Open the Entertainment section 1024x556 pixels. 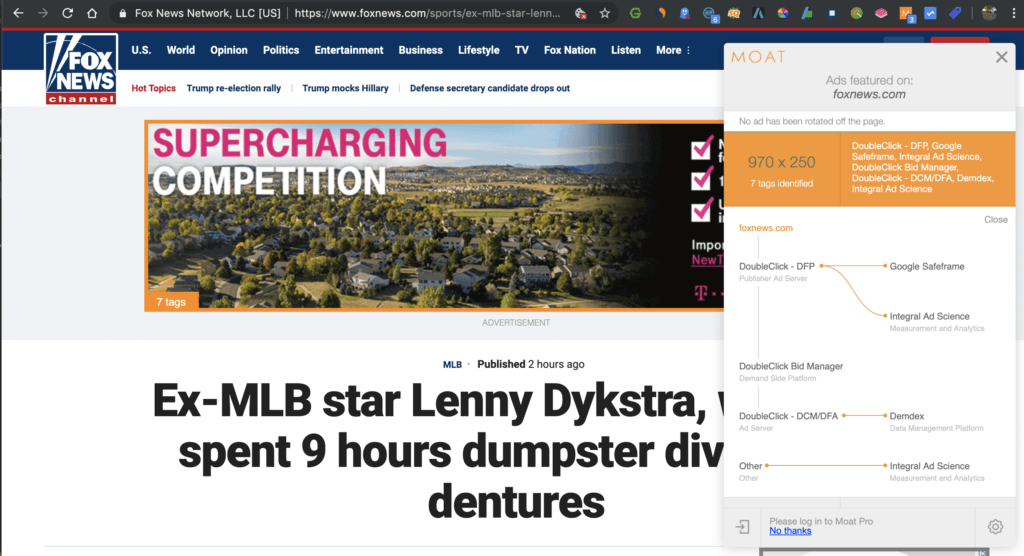349,50
